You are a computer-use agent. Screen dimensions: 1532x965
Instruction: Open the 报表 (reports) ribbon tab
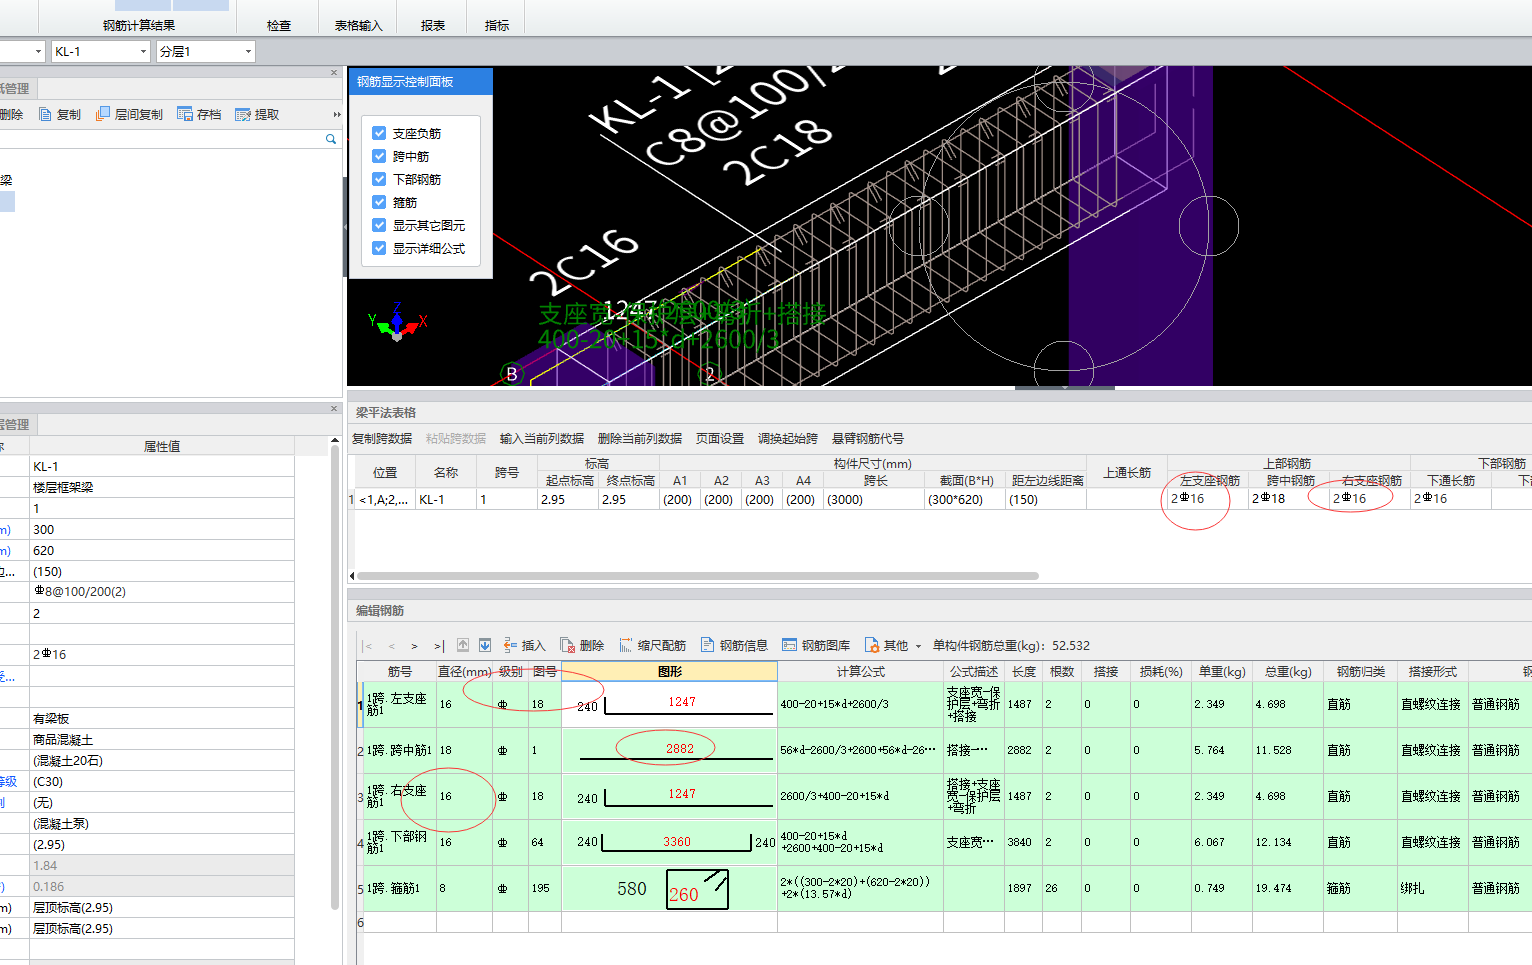(x=433, y=25)
